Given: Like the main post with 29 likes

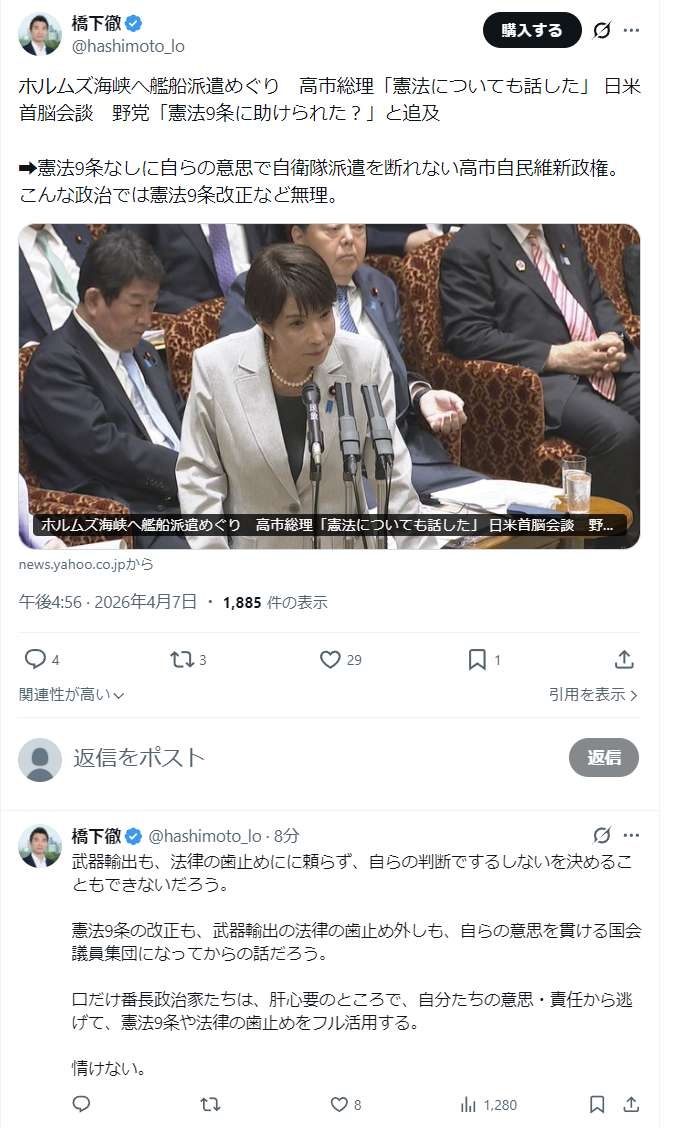Looking at the screenshot, I should coord(330,659).
